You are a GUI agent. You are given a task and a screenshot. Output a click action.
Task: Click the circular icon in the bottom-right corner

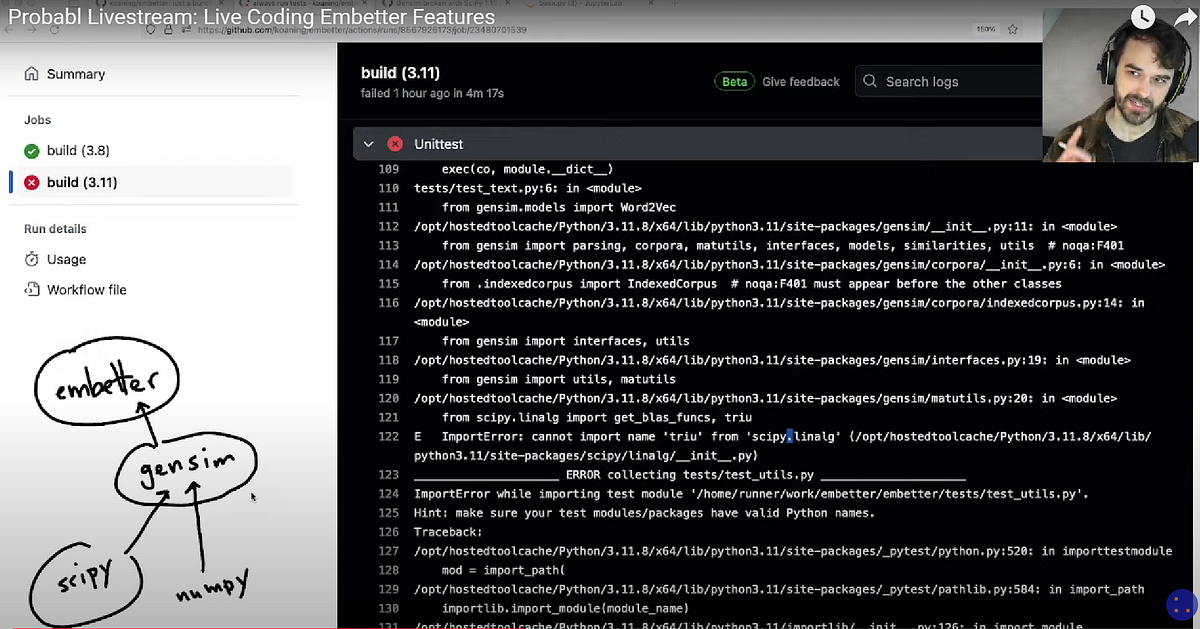coord(1179,606)
